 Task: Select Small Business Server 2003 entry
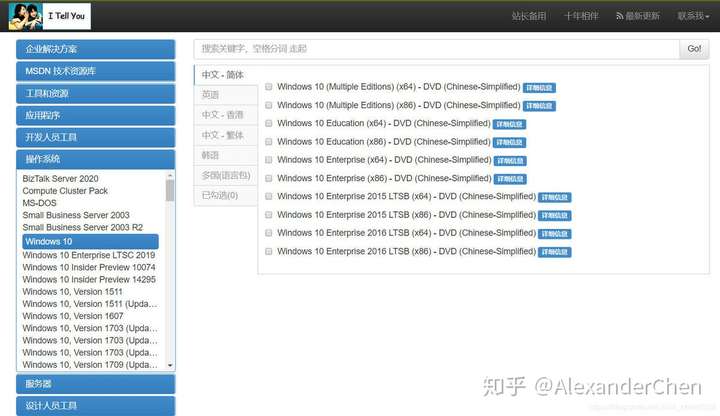tap(76, 215)
